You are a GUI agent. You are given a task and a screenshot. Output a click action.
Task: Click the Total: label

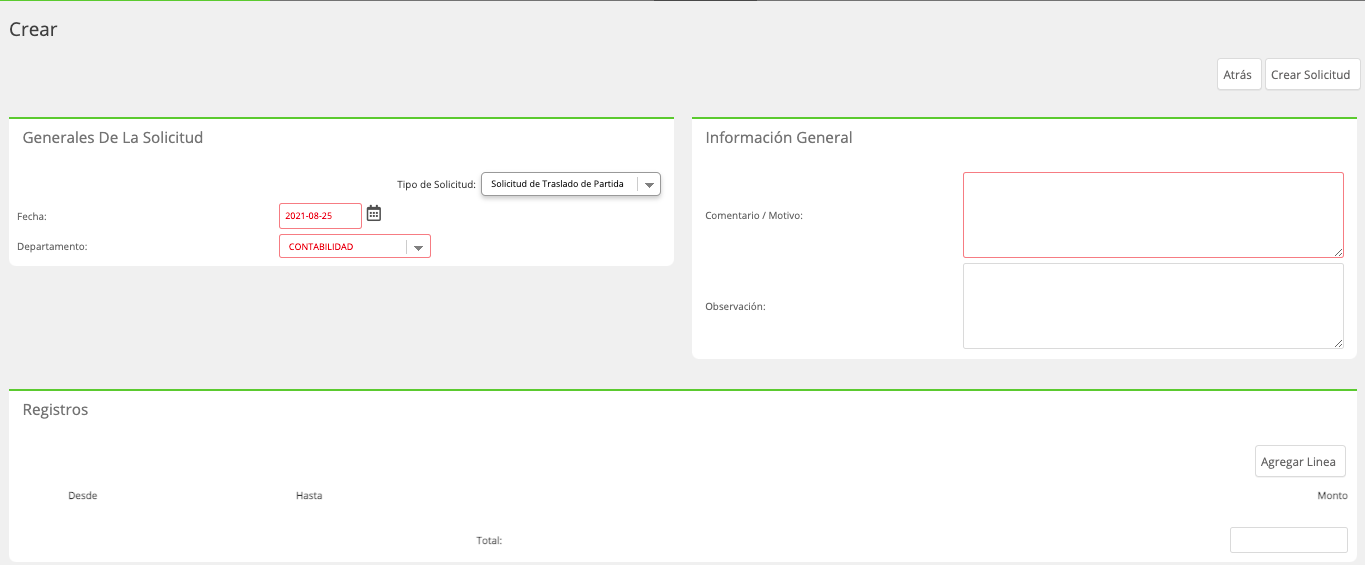pyautogui.click(x=489, y=541)
